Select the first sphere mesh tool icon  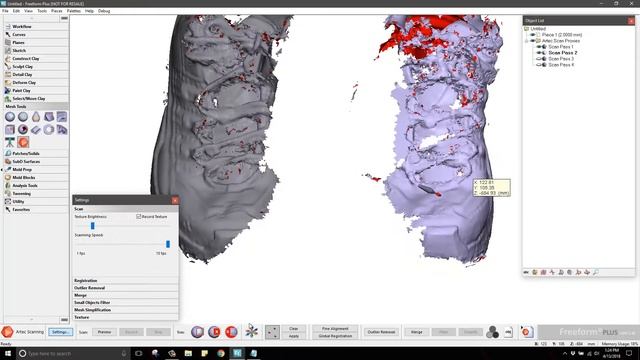coord(10,117)
